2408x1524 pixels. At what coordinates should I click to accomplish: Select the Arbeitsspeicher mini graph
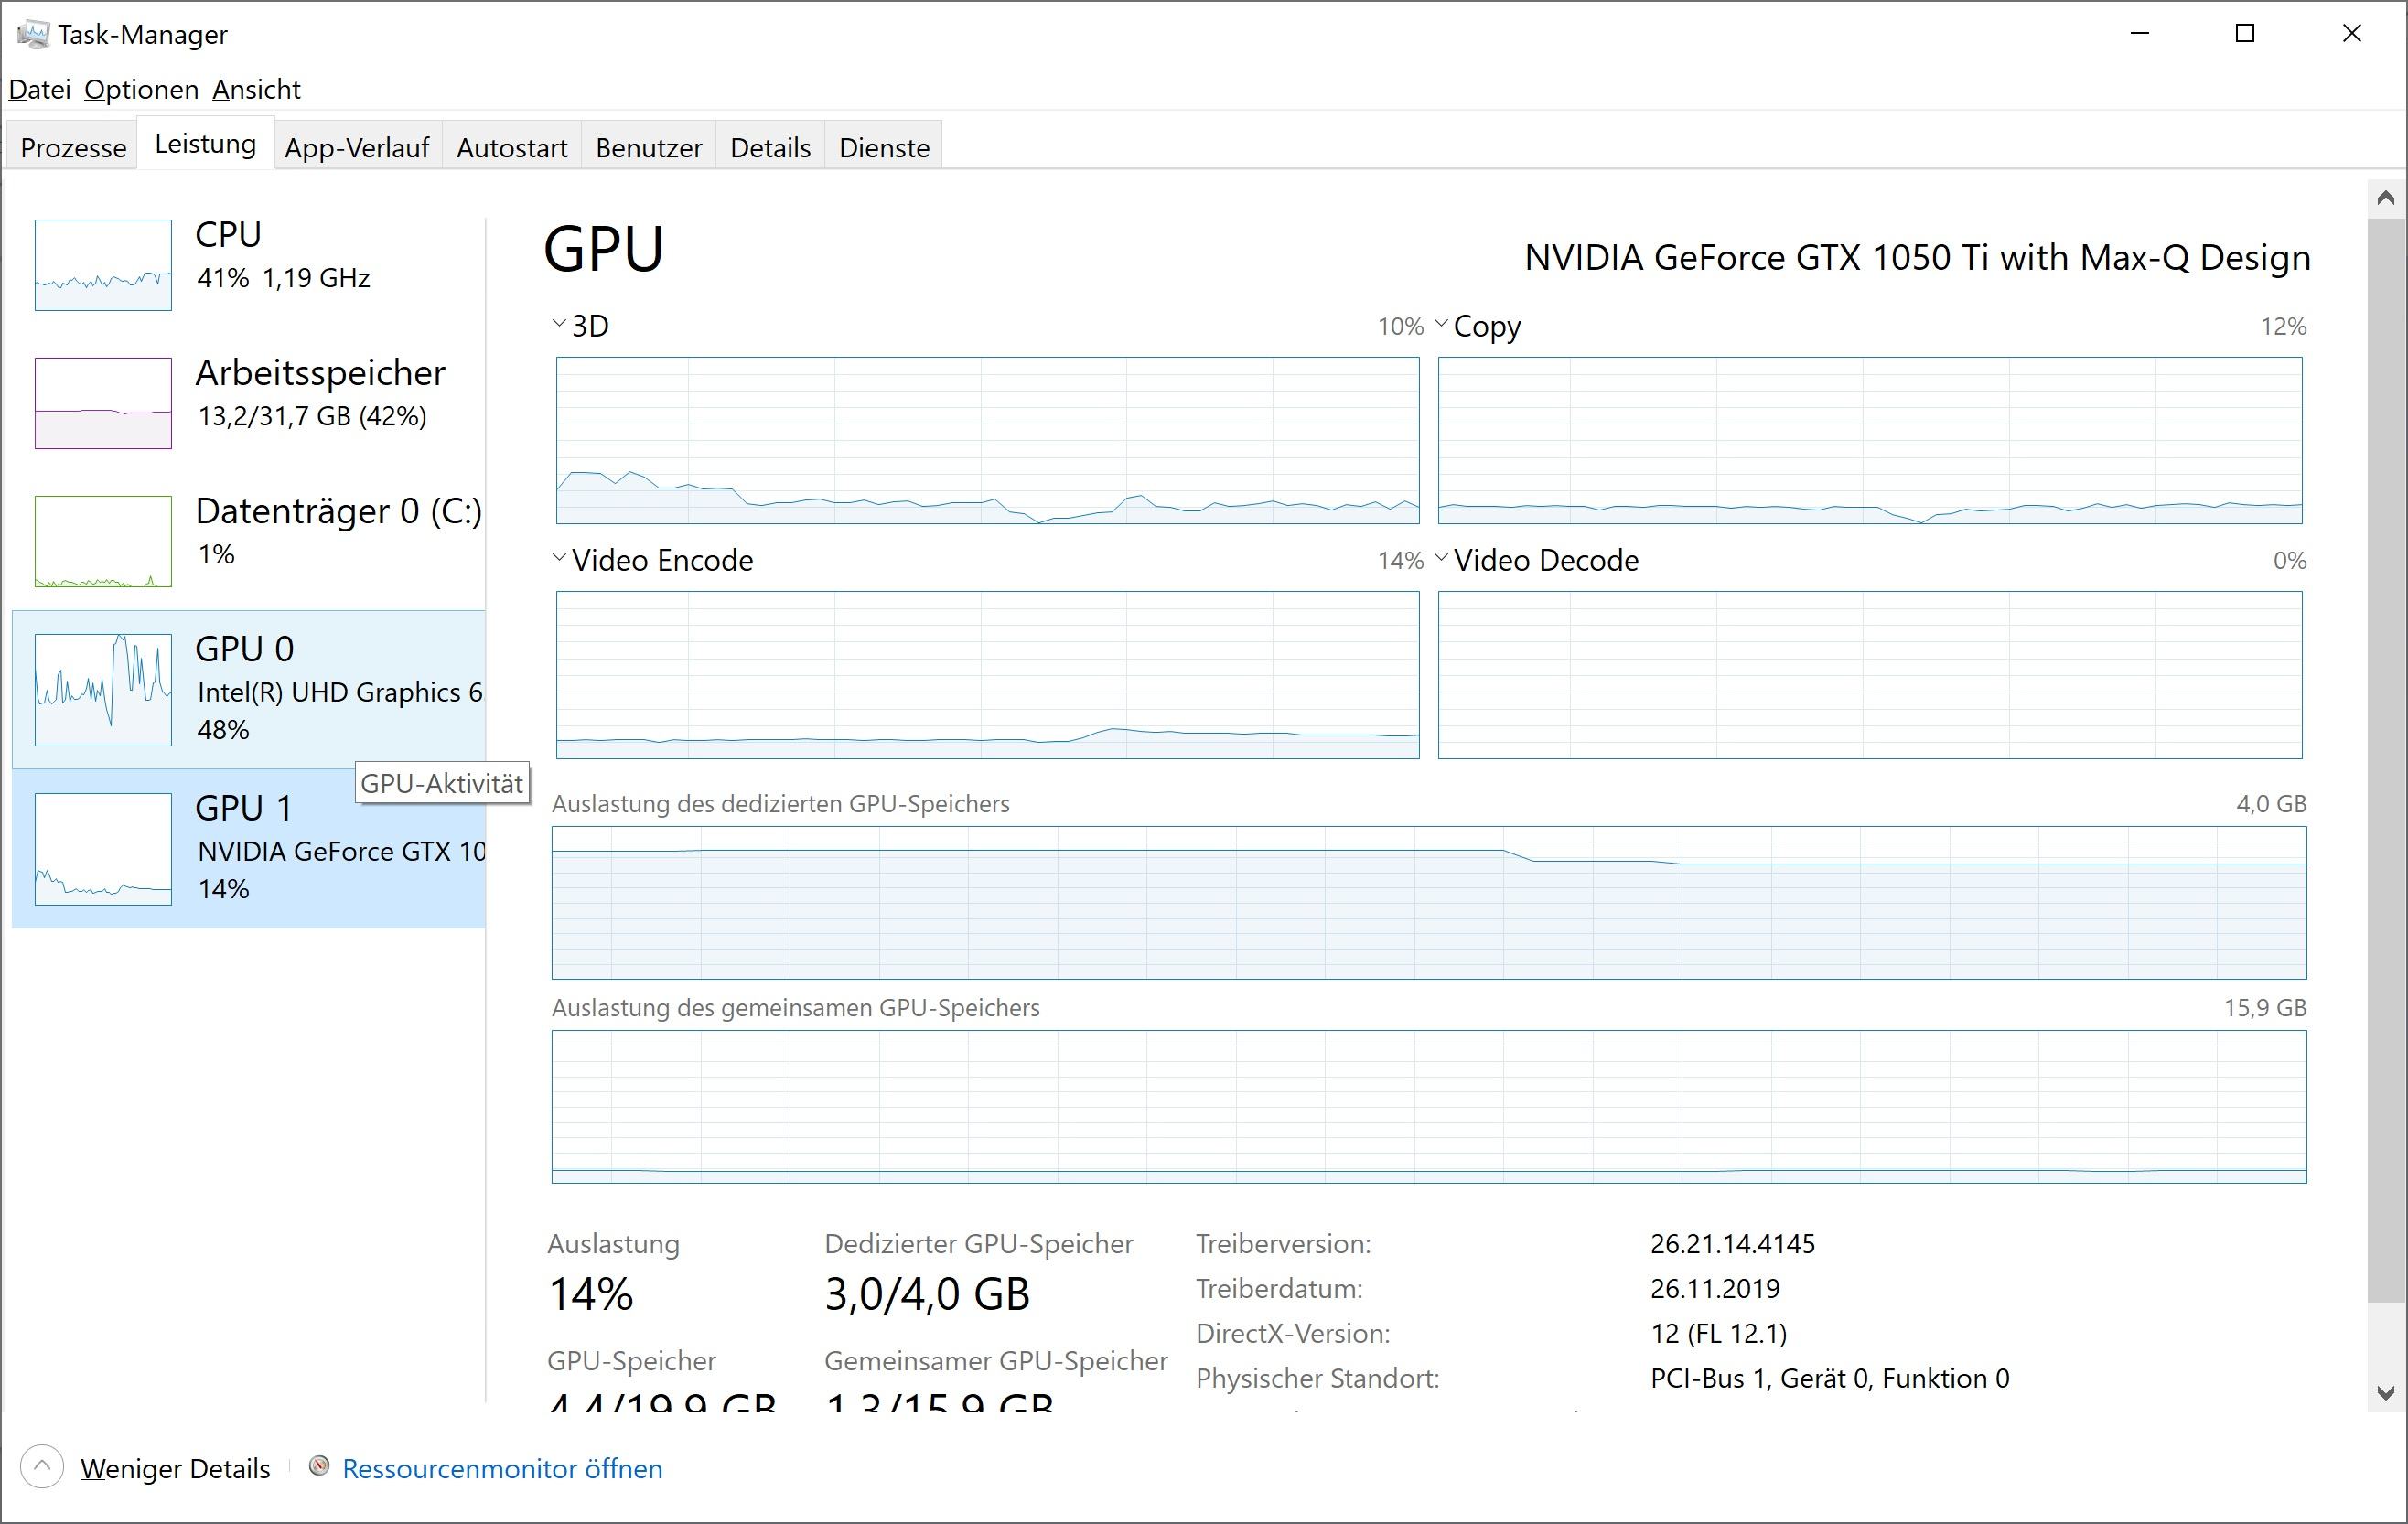[x=103, y=403]
